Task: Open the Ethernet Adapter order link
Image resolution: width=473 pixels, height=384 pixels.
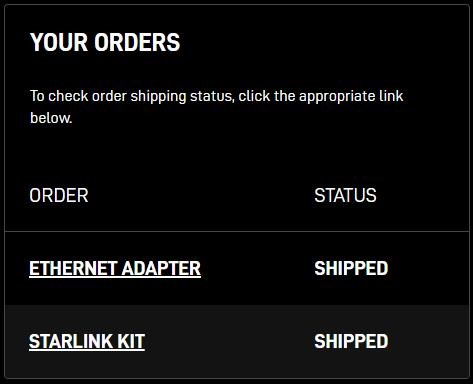Action: [x=115, y=269]
